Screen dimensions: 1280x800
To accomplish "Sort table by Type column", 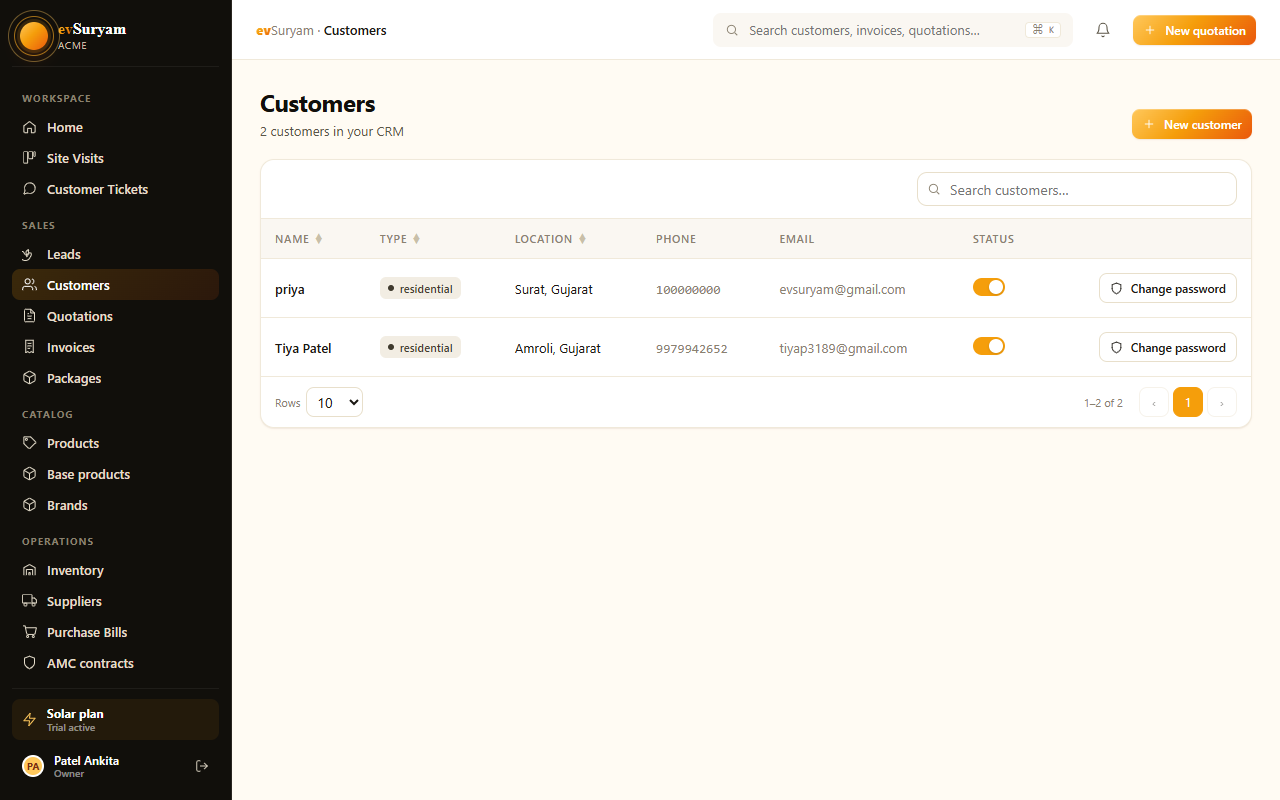I will (x=400, y=239).
